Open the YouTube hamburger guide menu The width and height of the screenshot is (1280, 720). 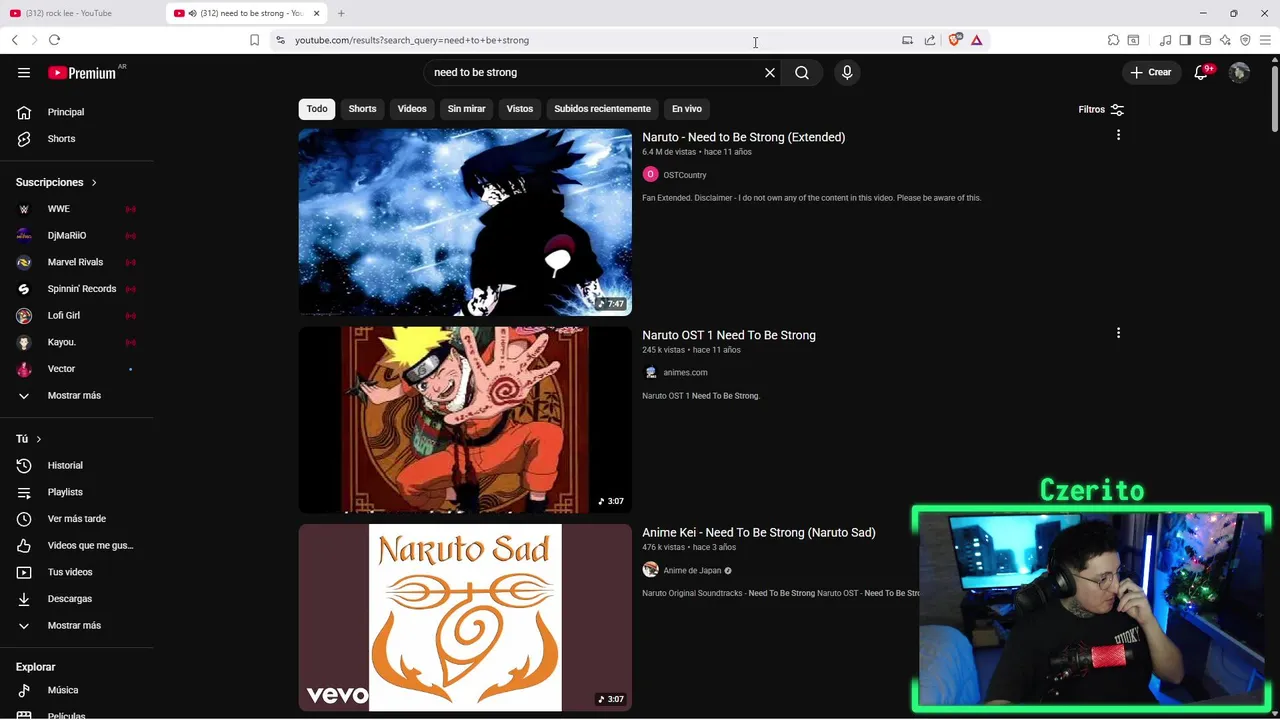coord(24,73)
